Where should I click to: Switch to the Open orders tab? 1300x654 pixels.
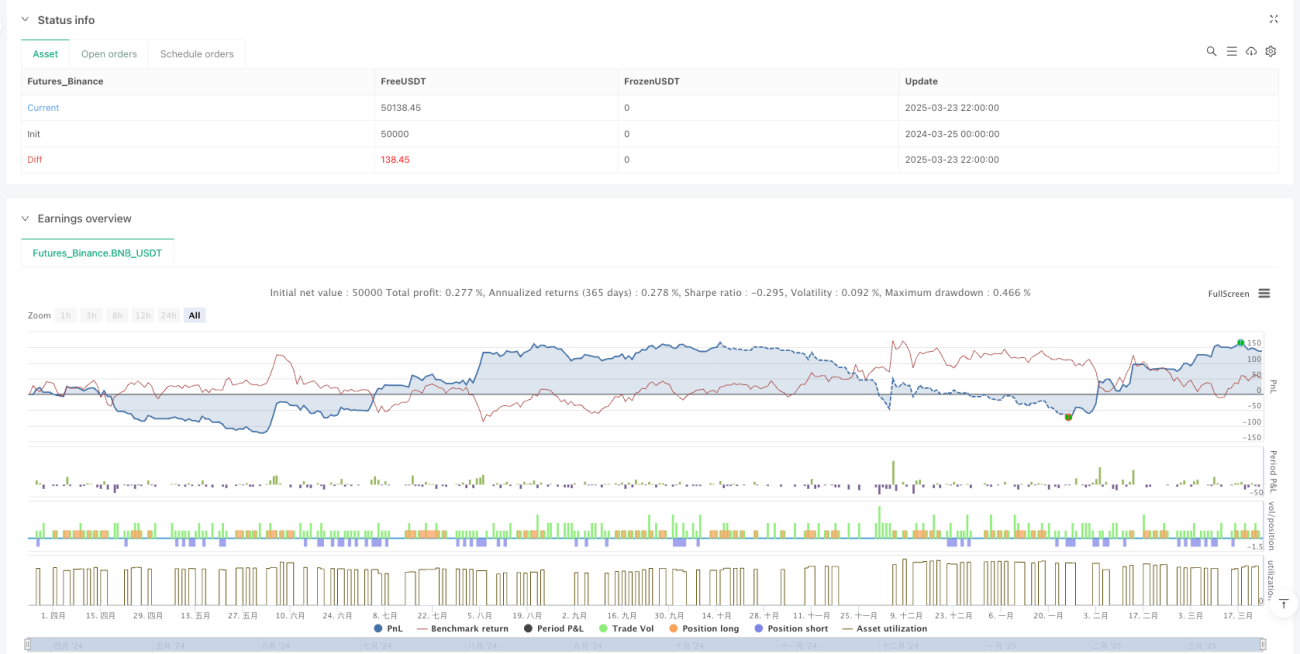click(108, 54)
